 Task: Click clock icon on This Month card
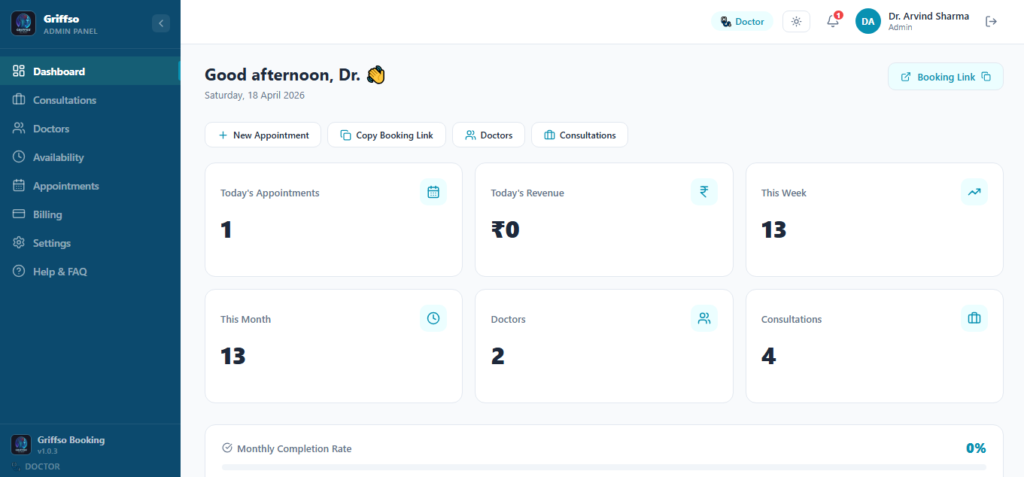click(433, 318)
